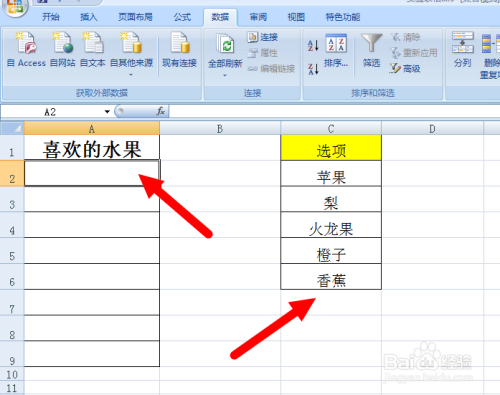Click the Name Box showing A2
Viewport: 500px width, 395px height.
coord(52,112)
